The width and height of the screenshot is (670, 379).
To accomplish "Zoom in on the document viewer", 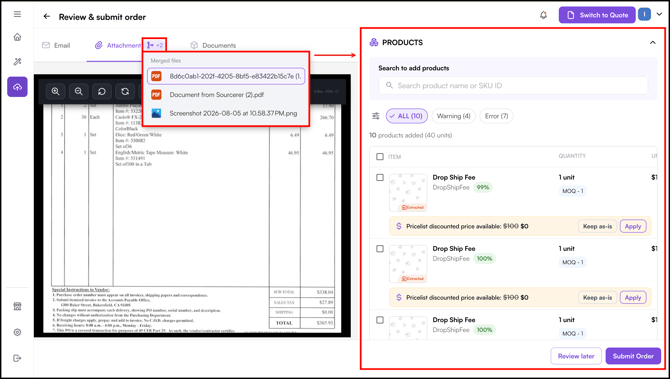I will pyautogui.click(x=56, y=91).
